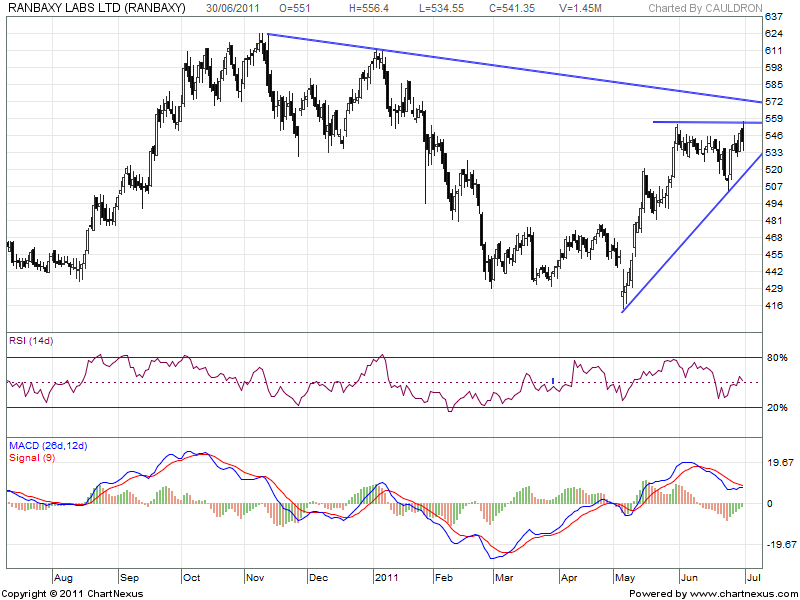Viewport: 800px width, 600px height.
Task: Click the Oct label on the time axis
Action: [192, 578]
